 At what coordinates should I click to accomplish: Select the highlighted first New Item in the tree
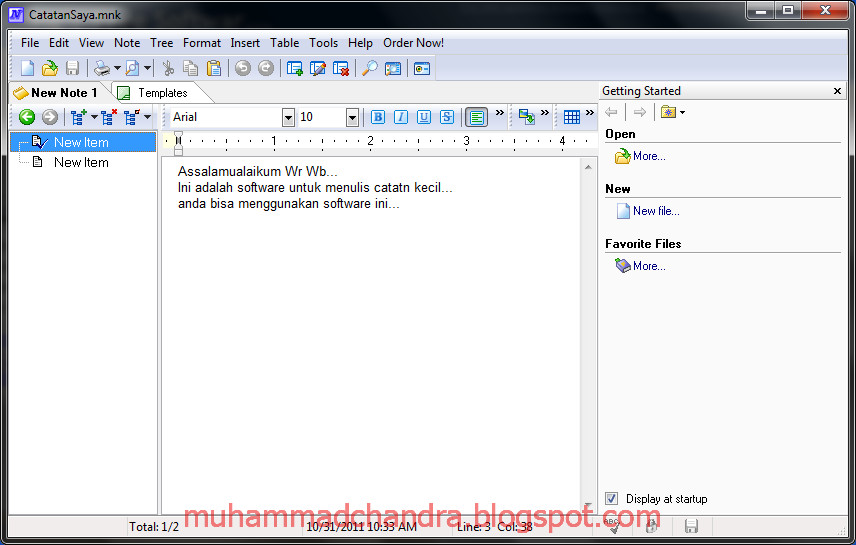point(81,143)
